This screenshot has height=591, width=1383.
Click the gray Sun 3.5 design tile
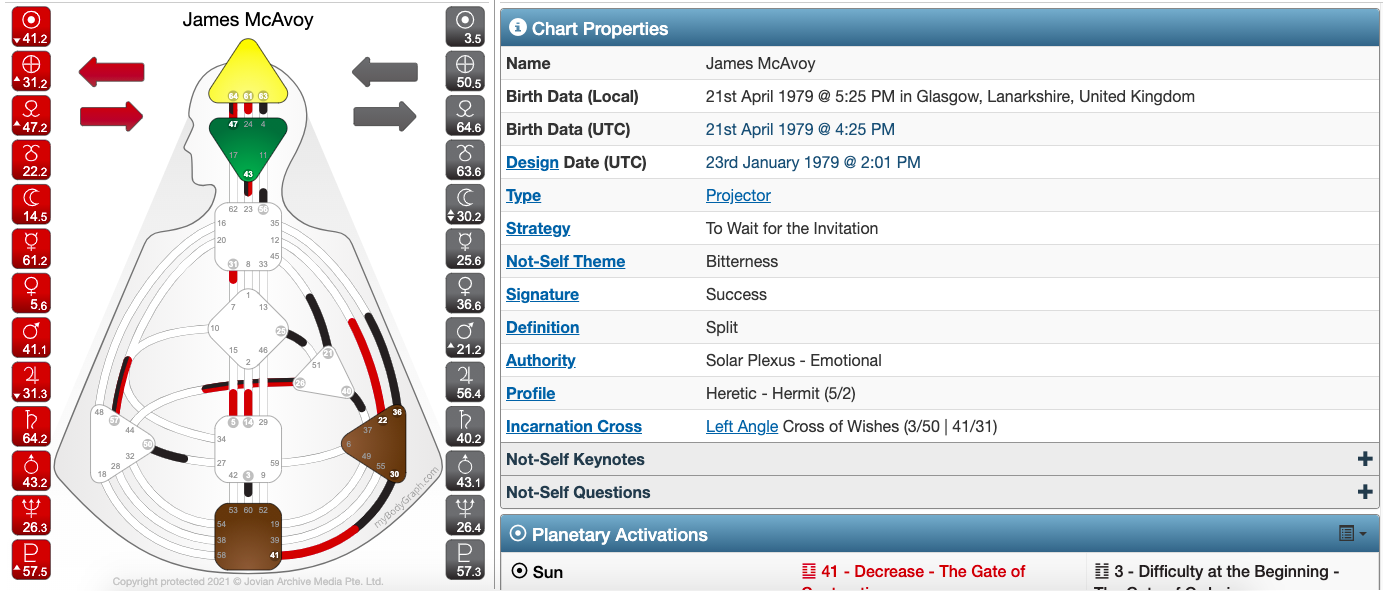[464, 26]
